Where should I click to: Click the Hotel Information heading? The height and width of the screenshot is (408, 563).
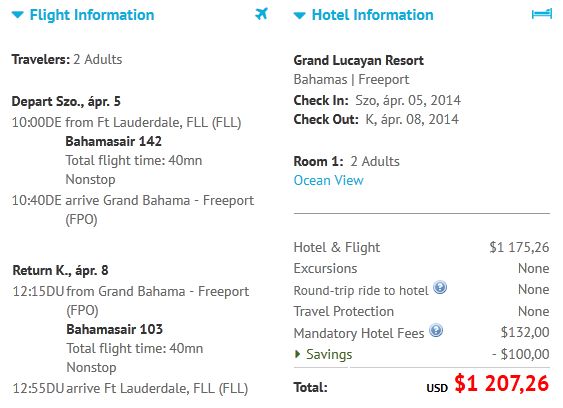373,15
